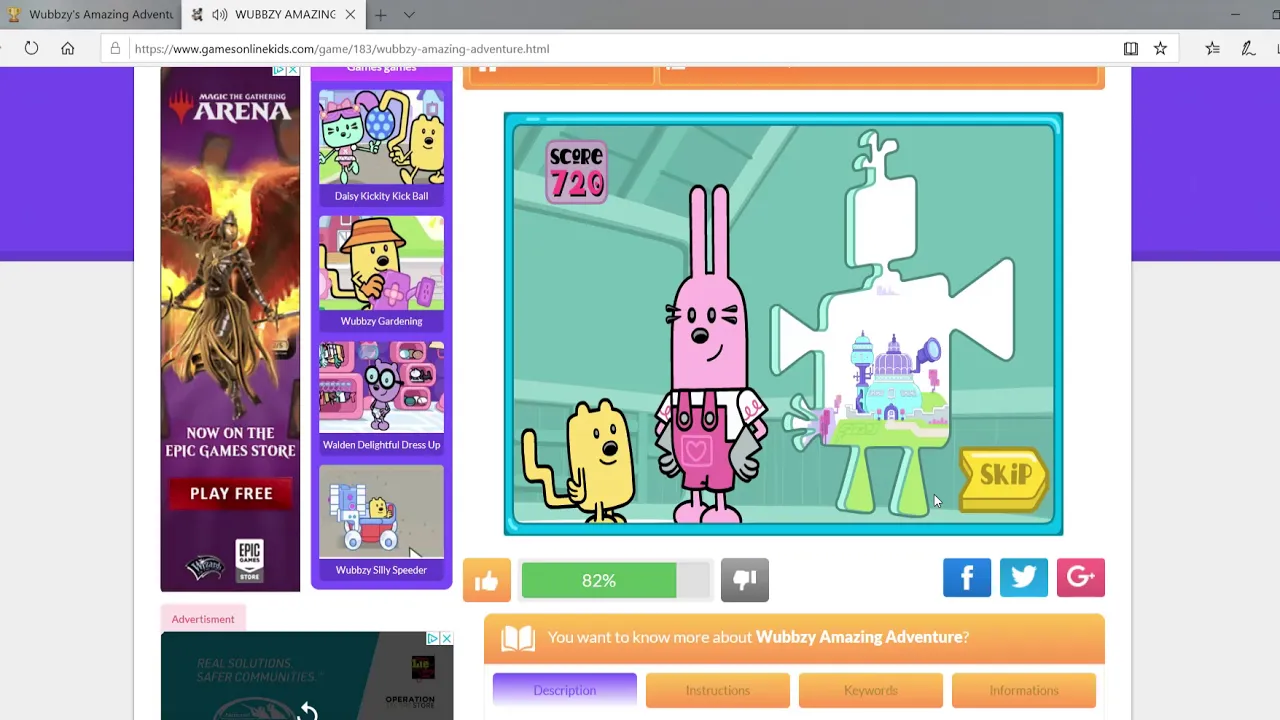The image size is (1280, 720).
Task: Close the bottom video ad
Action: pyautogui.click(x=446, y=638)
